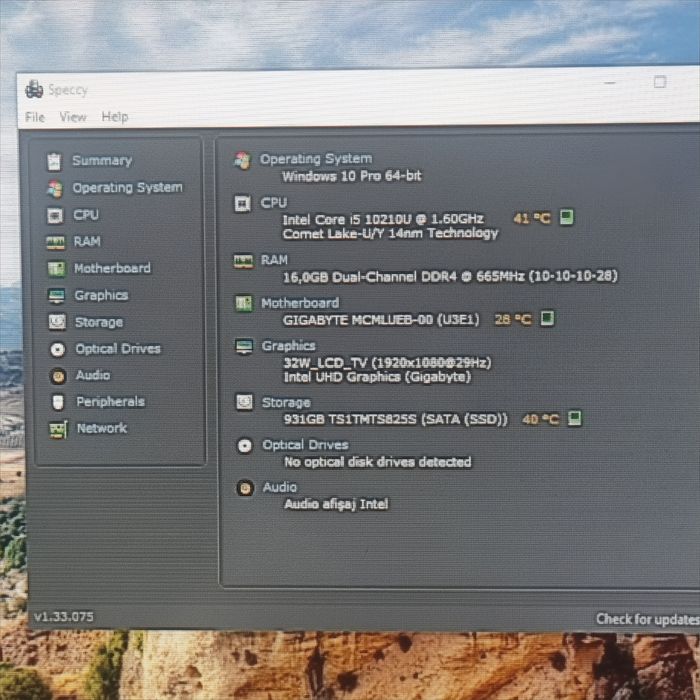Click the CPU temperature indicator icon next to 41 °C
This screenshot has height=700, width=700.
pyautogui.click(x=567, y=217)
